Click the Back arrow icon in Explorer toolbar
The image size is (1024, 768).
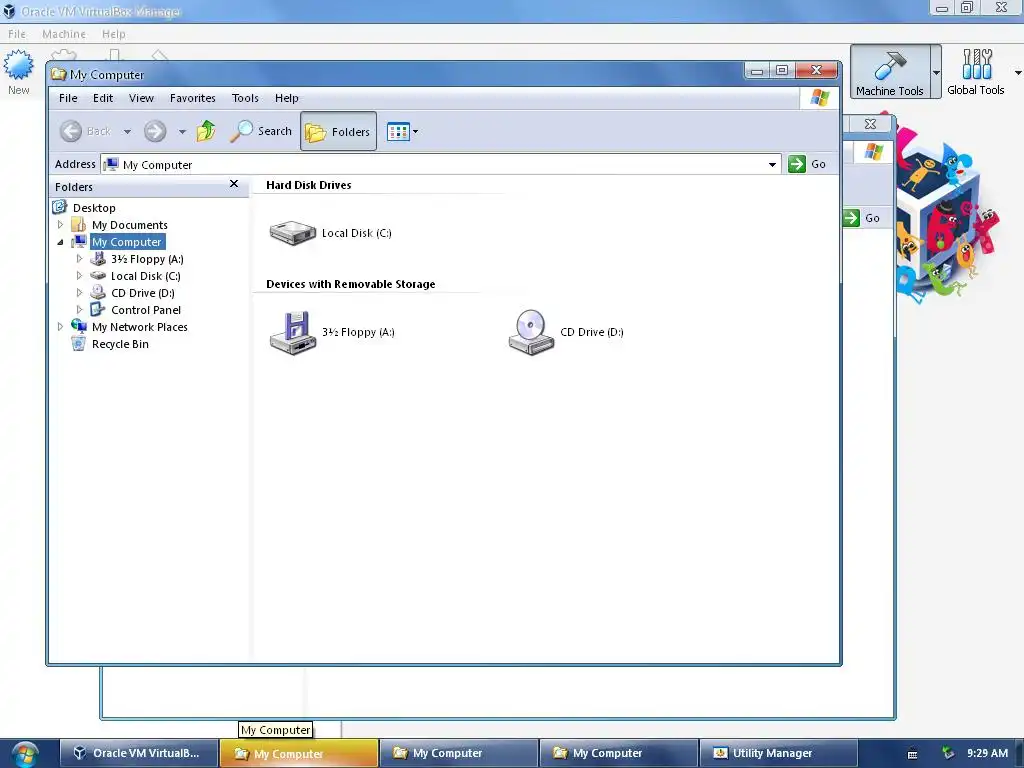[71, 131]
